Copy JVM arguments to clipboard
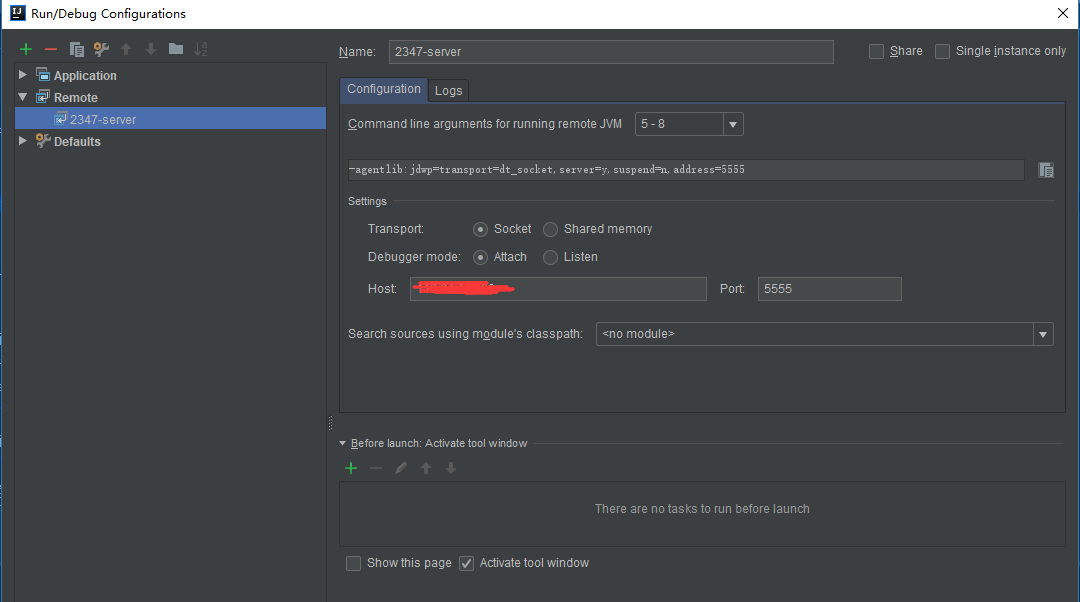The image size is (1080, 602). (1046, 170)
